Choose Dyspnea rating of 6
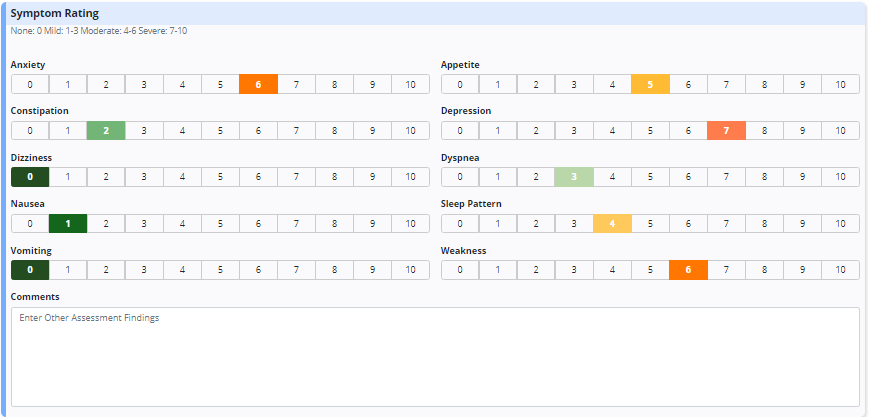The height and width of the screenshot is (417, 869). [688, 177]
